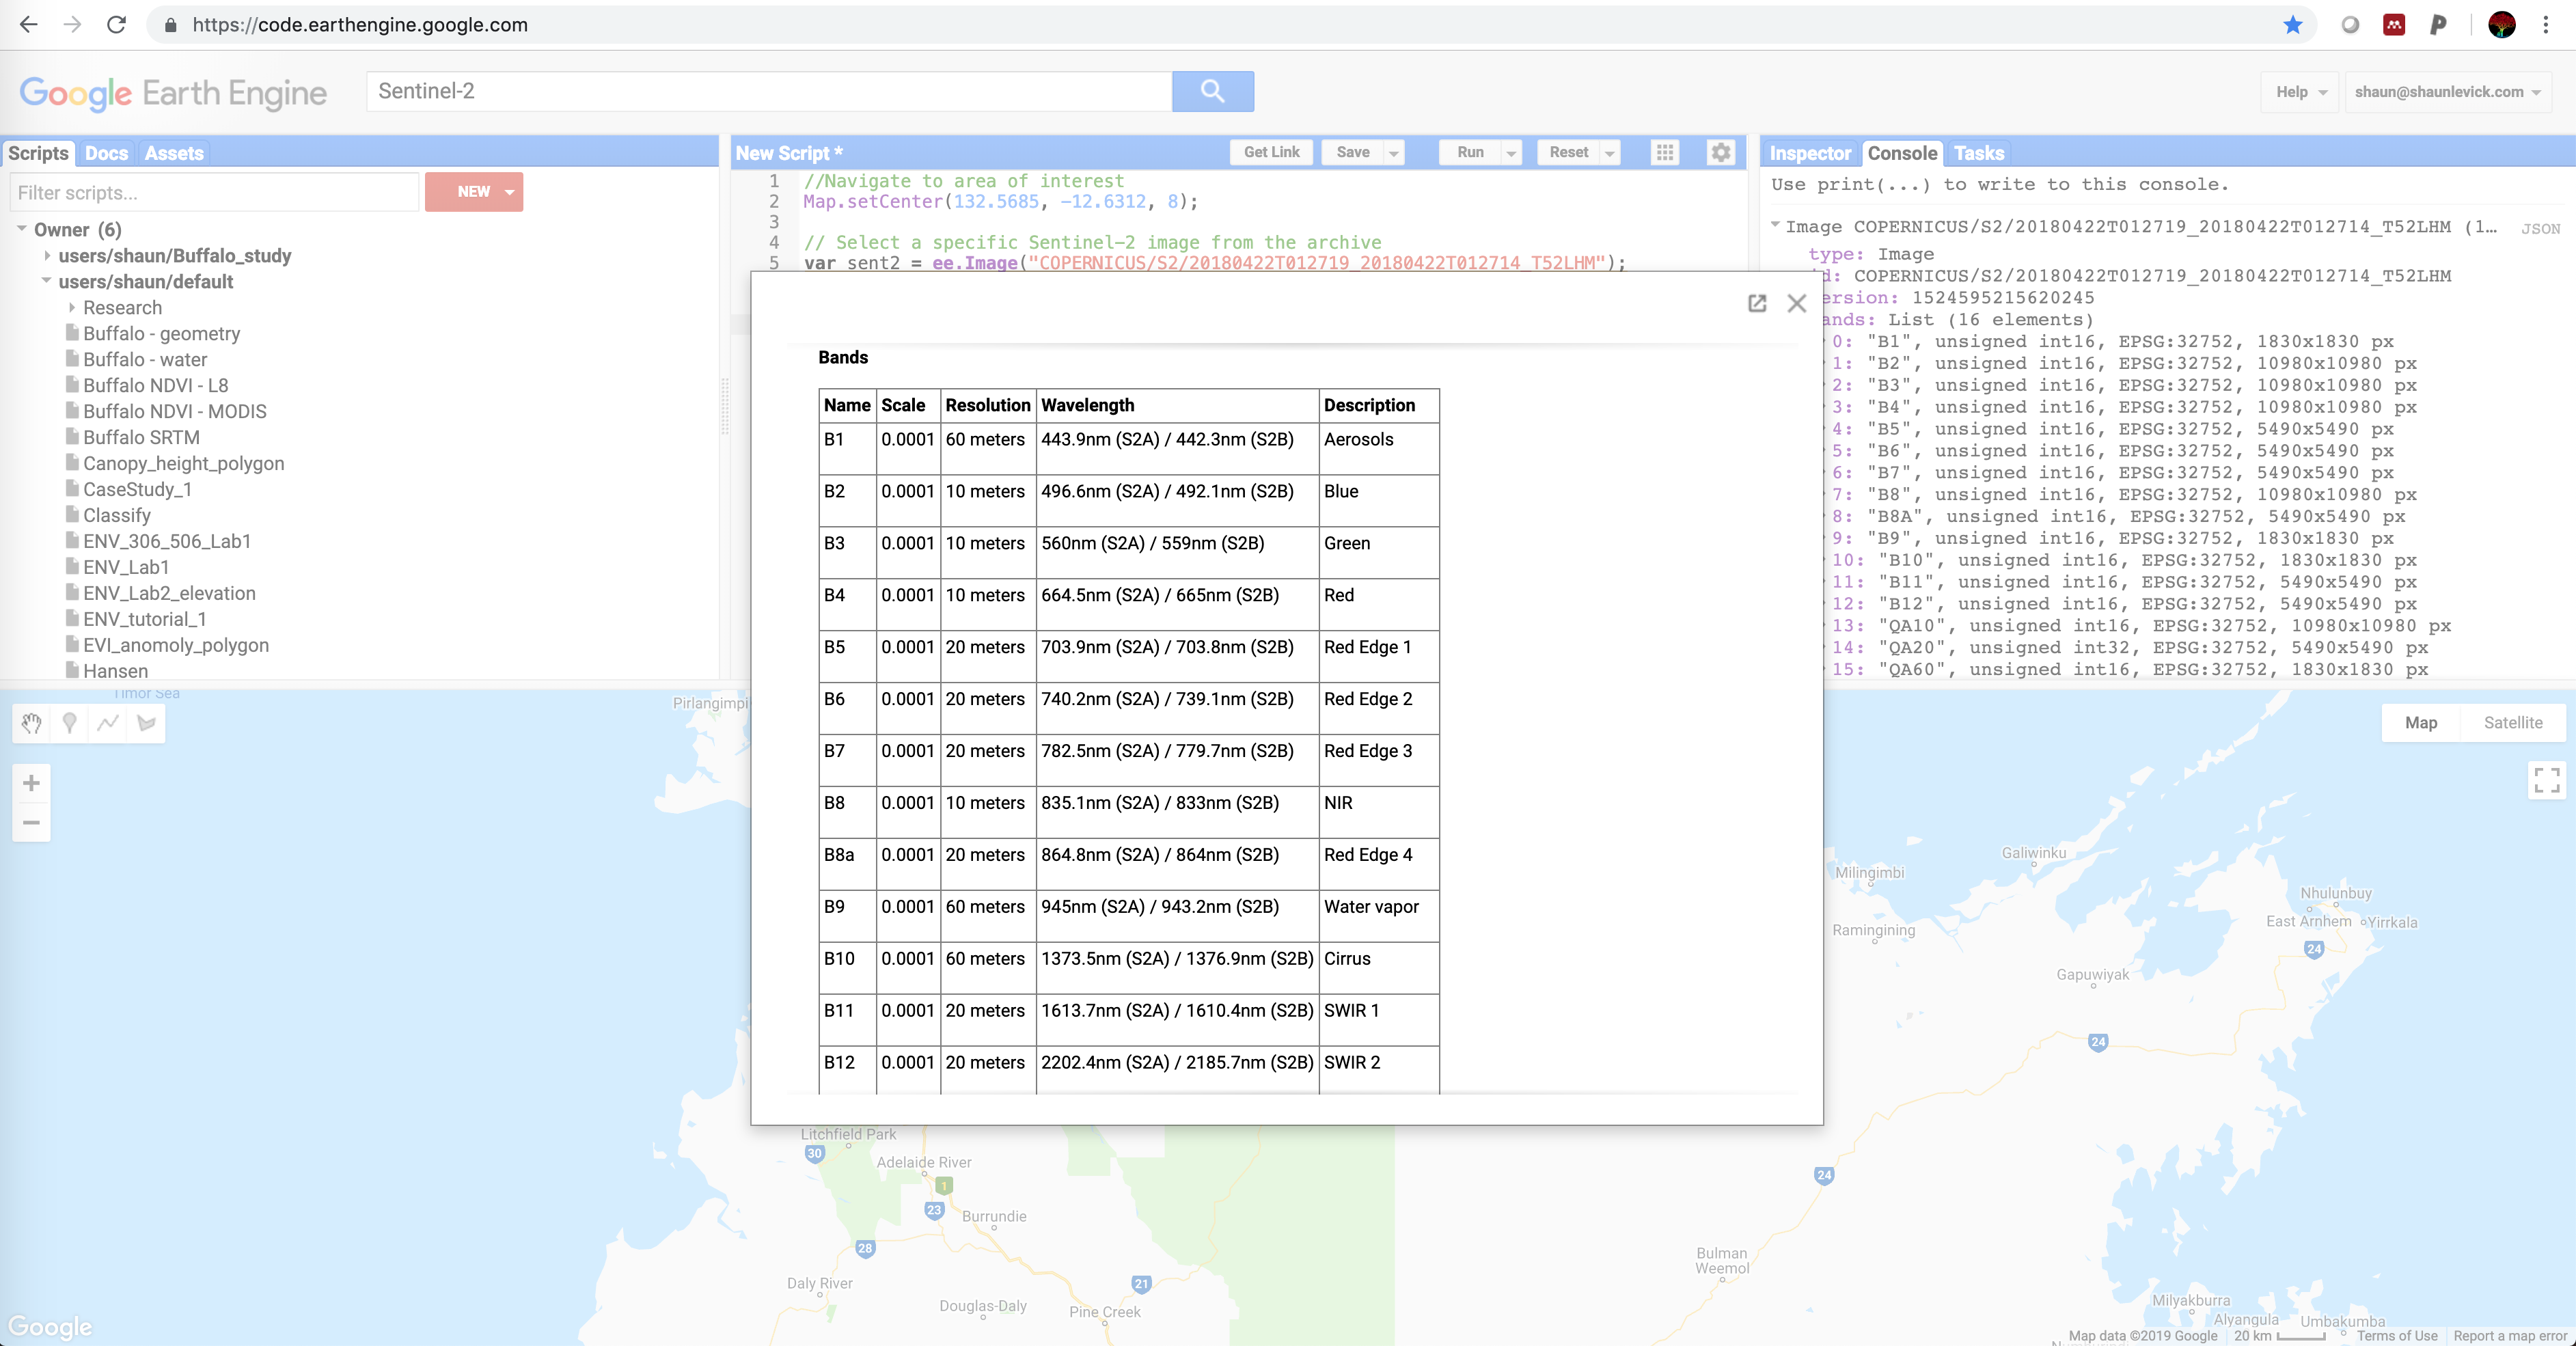Click the Filter scripts input field
This screenshot has height=1346, width=2576.
214,192
